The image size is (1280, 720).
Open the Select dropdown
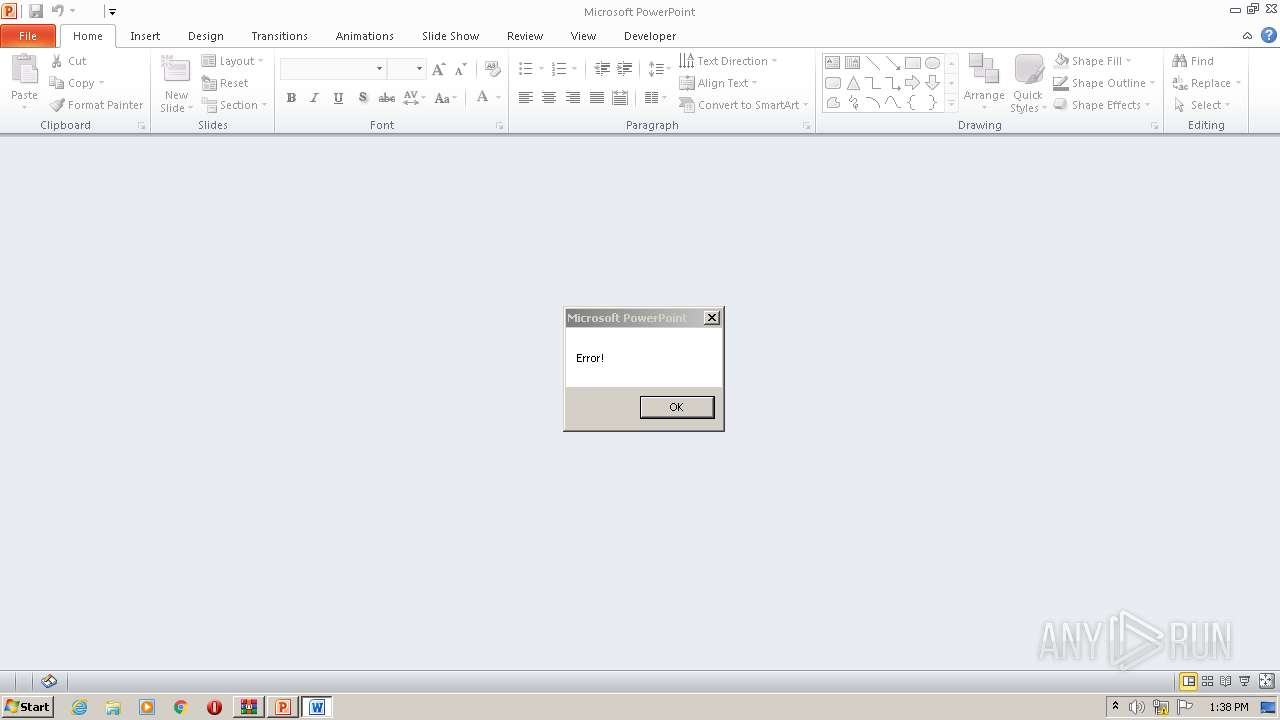[1202, 105]
